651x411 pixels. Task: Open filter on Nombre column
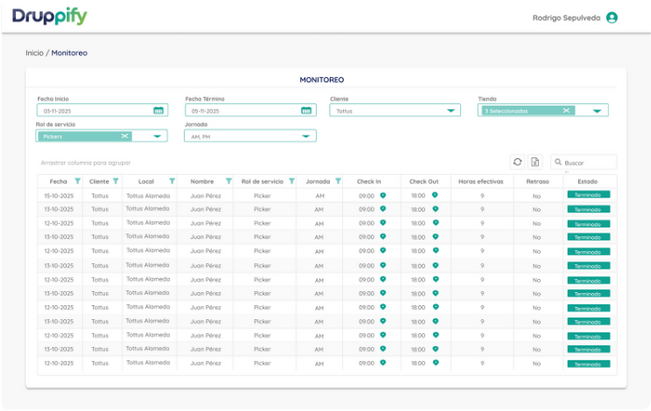(228, 181)
